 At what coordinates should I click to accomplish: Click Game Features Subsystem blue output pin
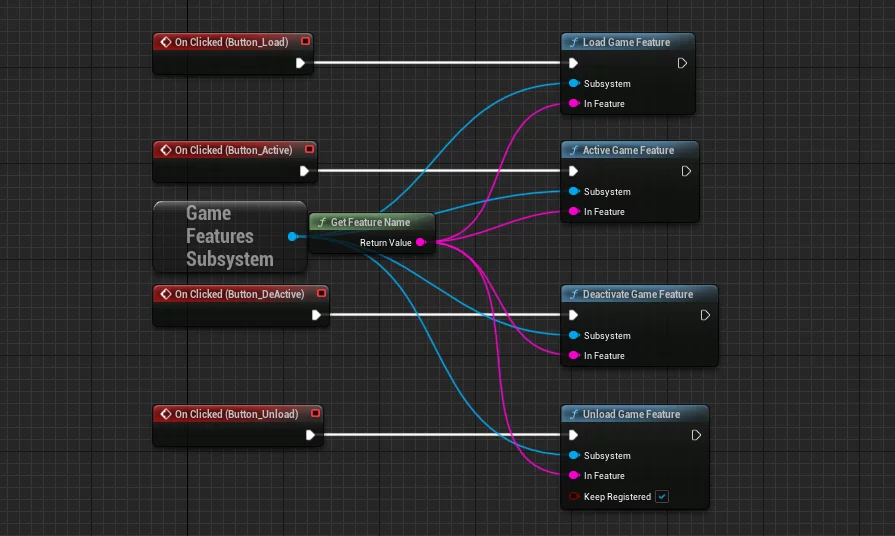292,237
